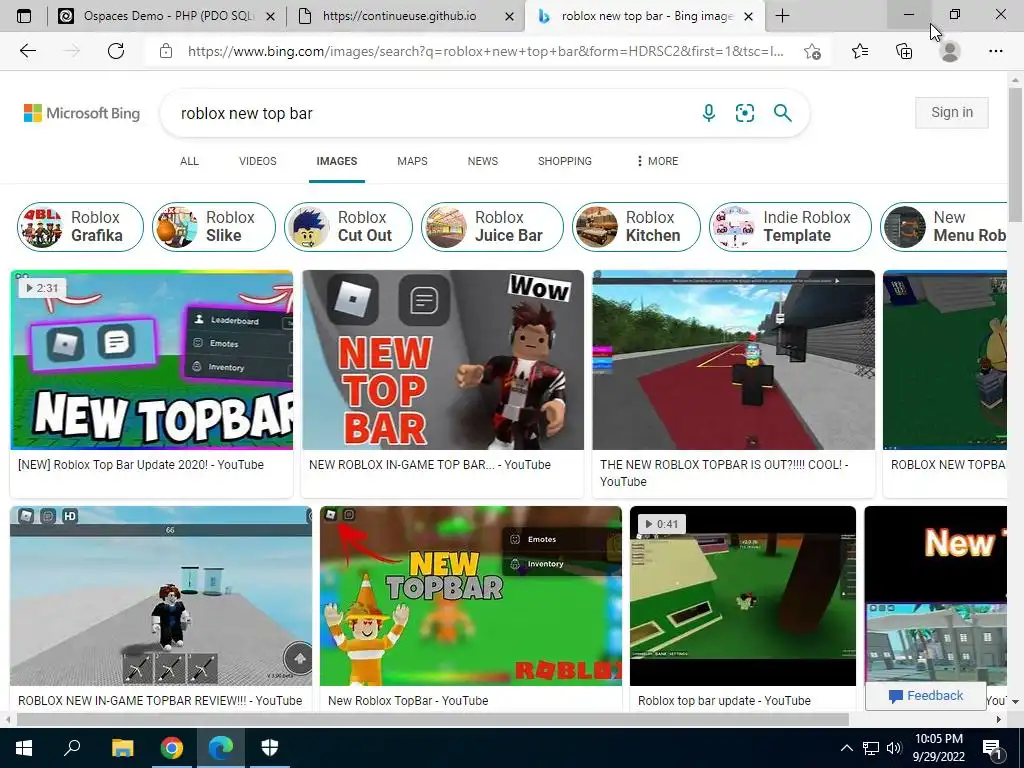Open the Favorites list icon
Image resolution: width=1024 pixels, height=768 pixels.
[x=859, y=51]
